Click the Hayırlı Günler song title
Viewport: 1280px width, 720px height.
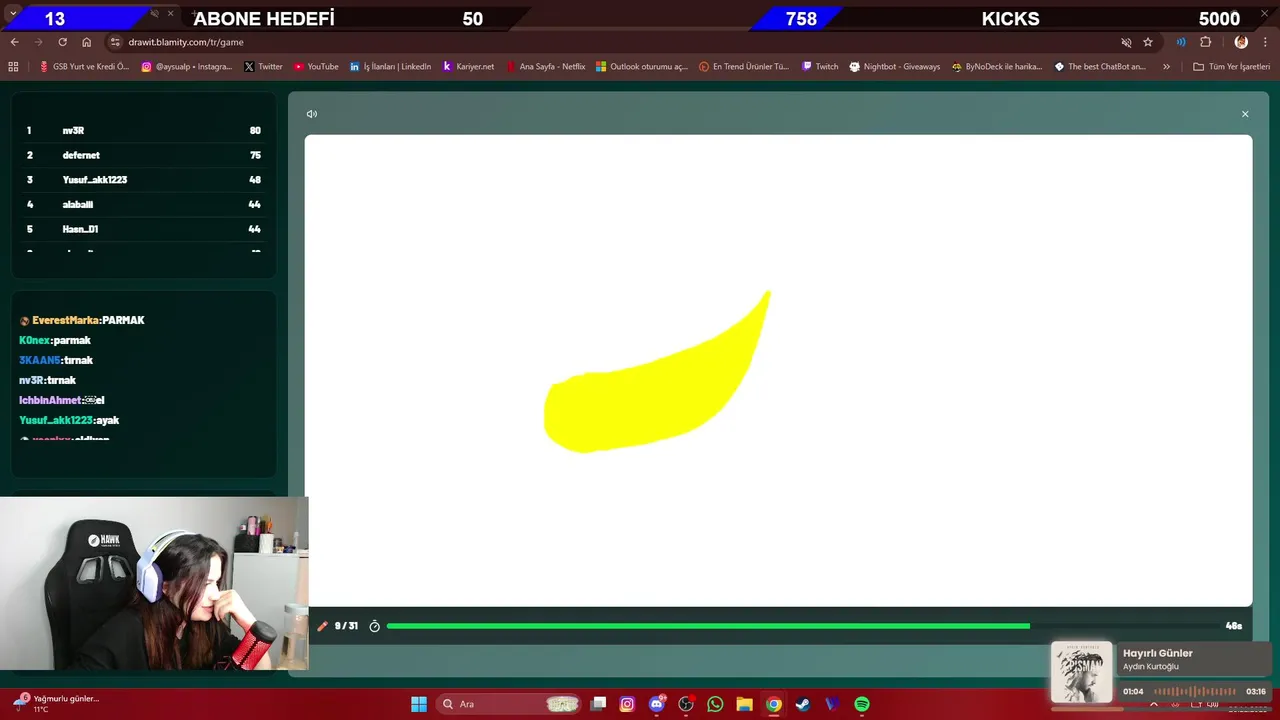click(1158, 653)
